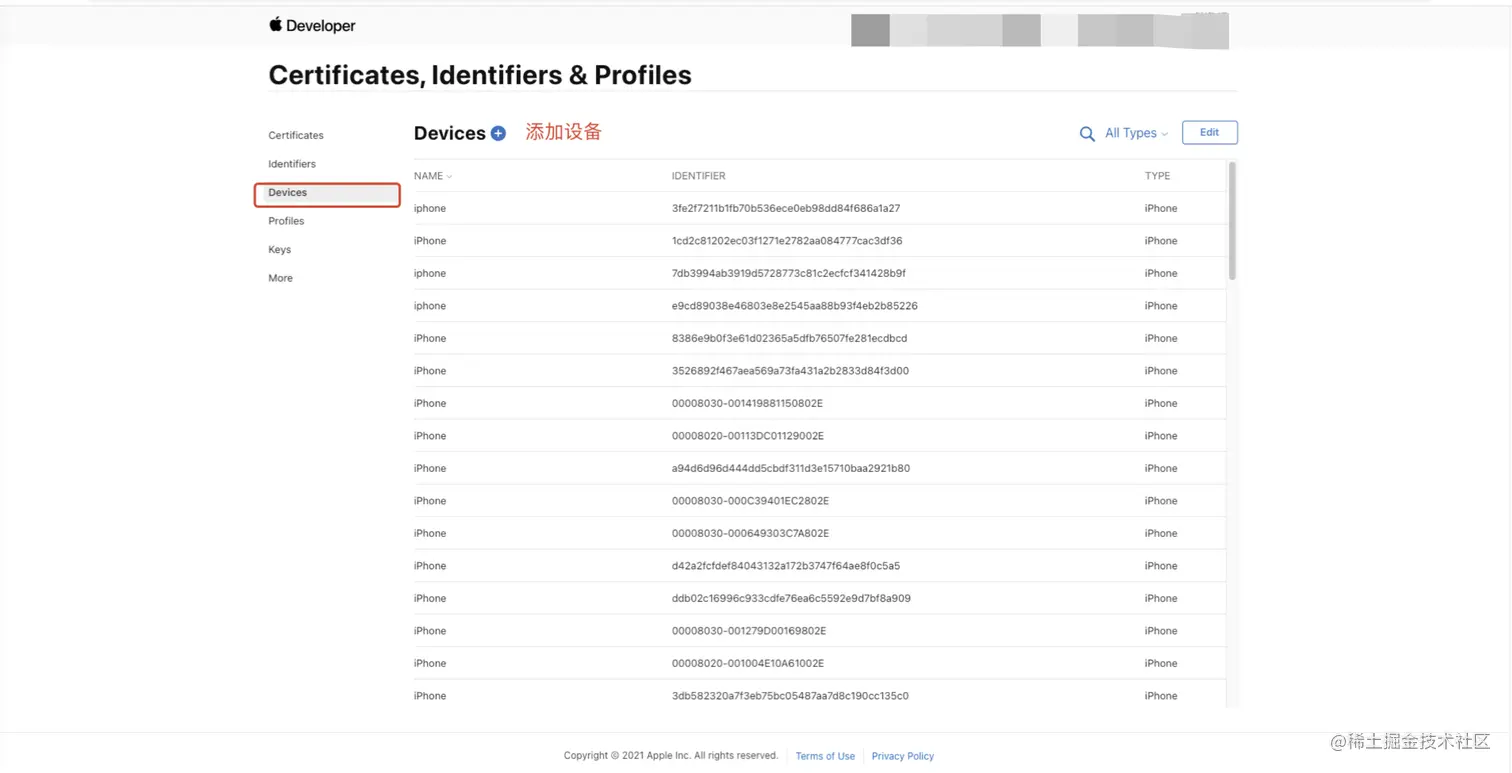Click the blue plus icon to add device
Screen dimensions: 1512x773
tap(498, 133)
